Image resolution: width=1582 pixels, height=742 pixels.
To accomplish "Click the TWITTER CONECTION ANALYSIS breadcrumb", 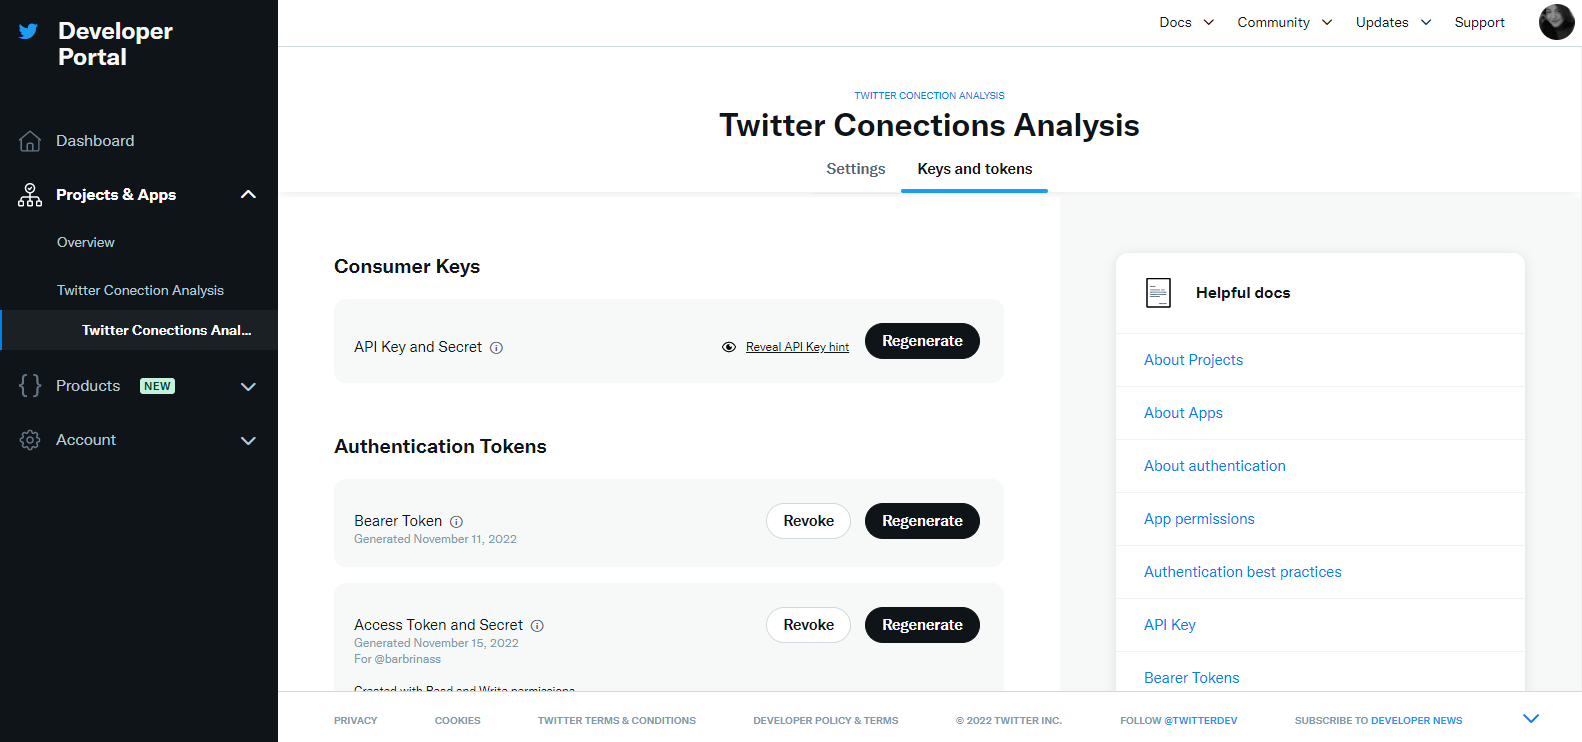I will pos(929,96).
